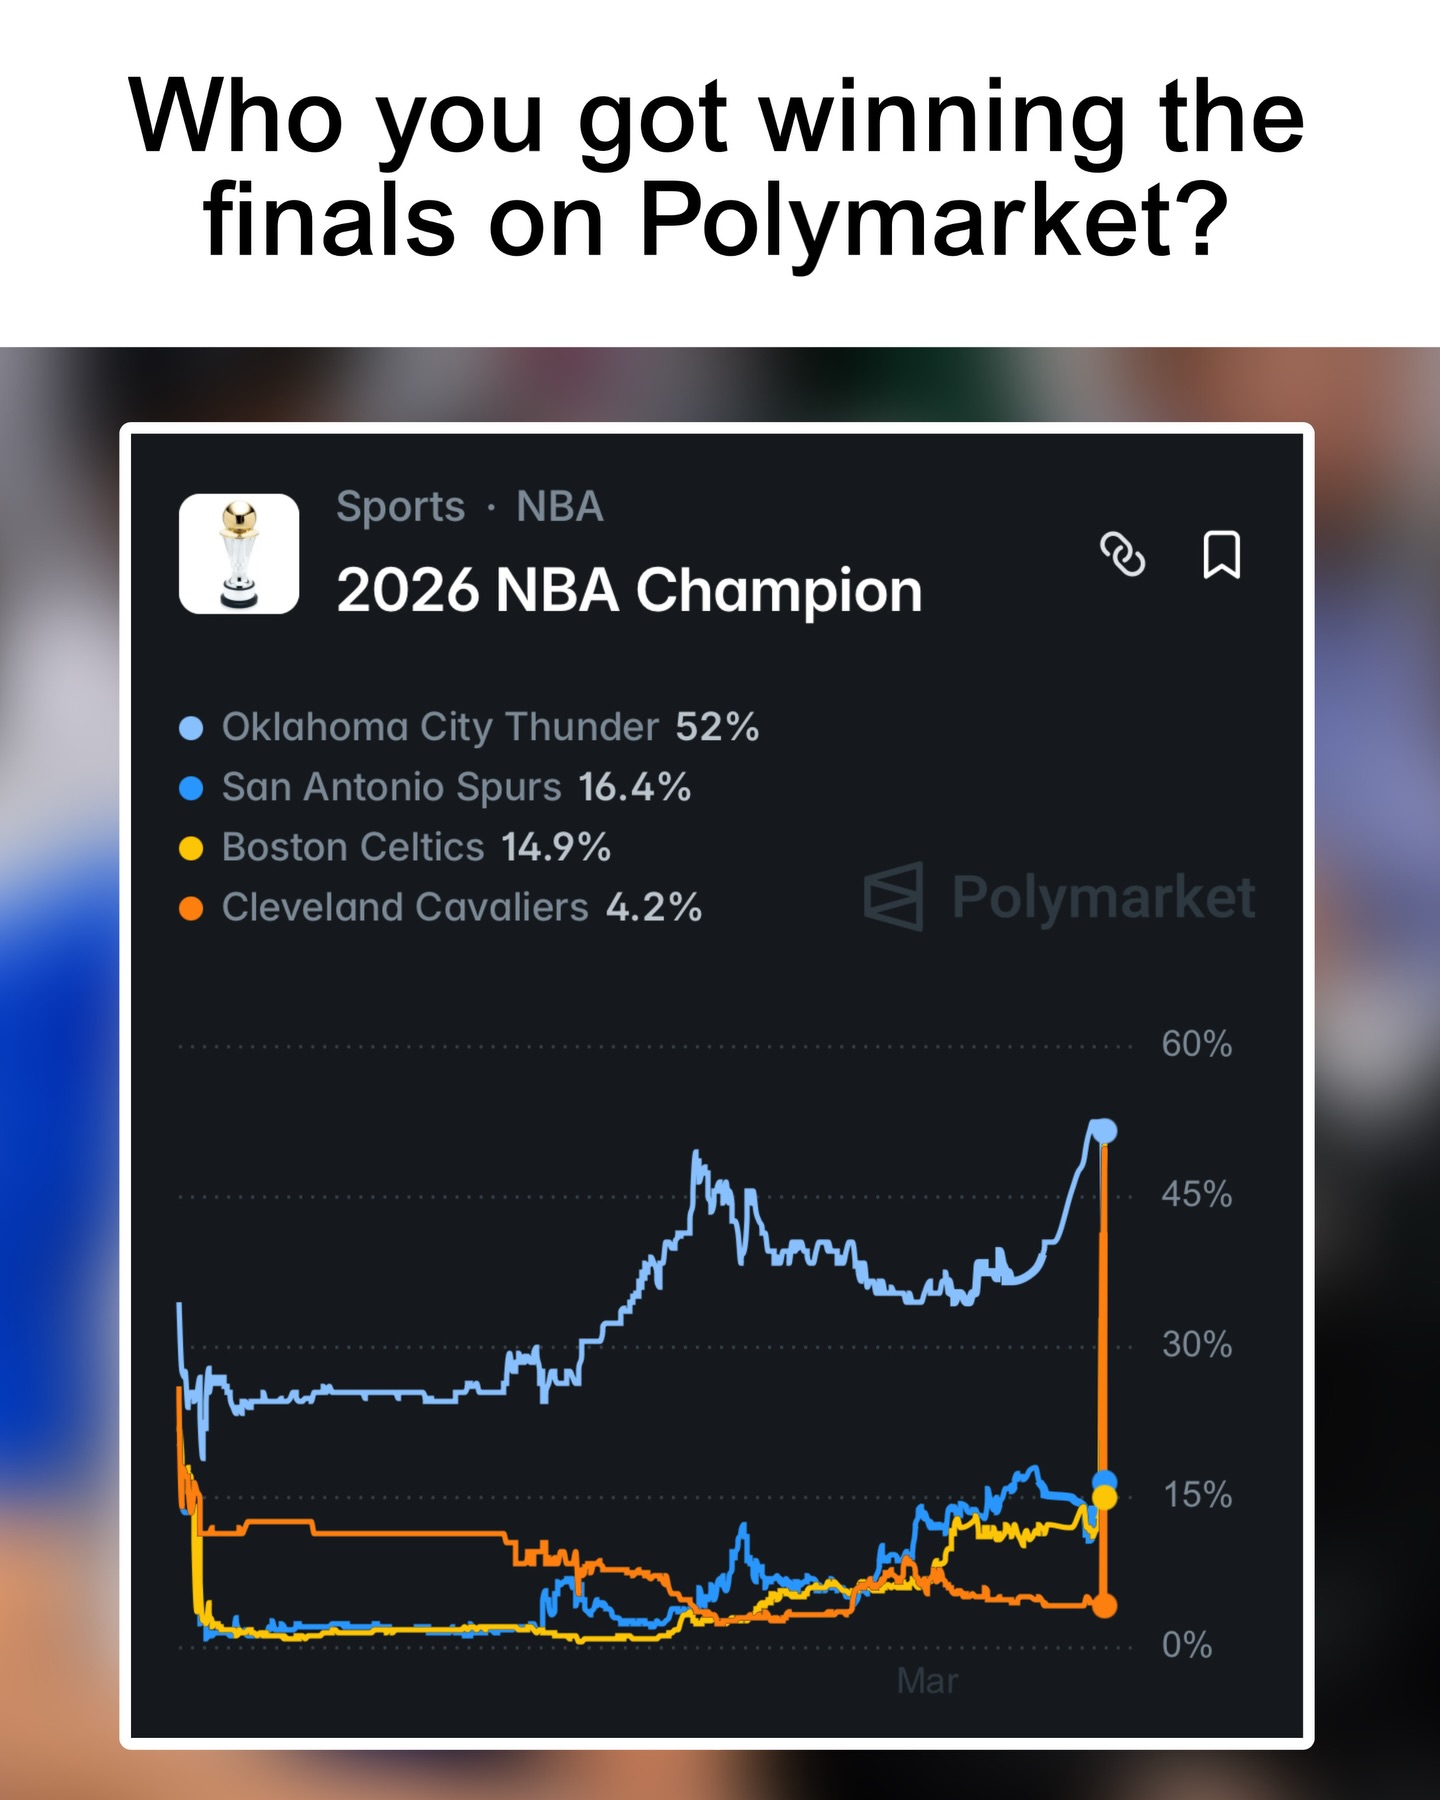Click the Polymarket watermark logo

tap(1058, 896)
